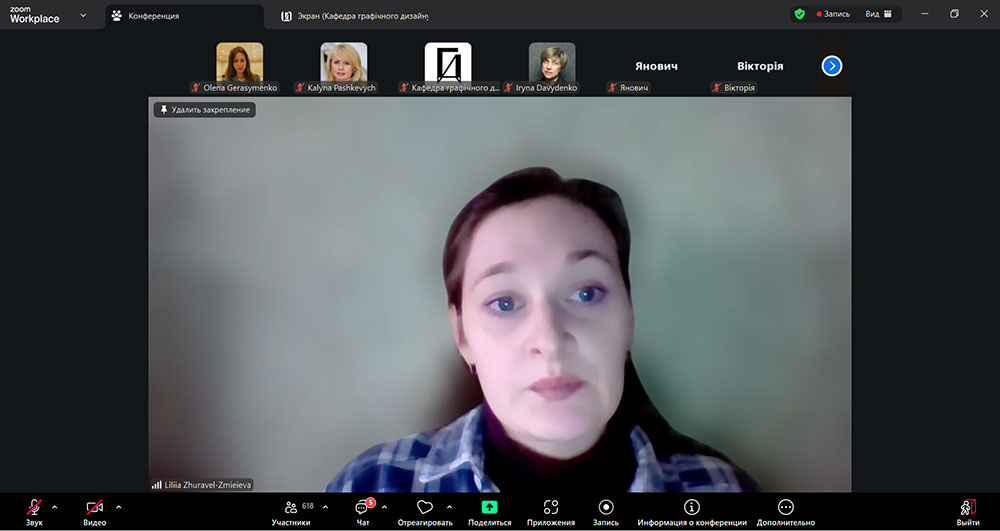The width and height of the screenshot is (1000, 531).
Task: Expand audio options arrow next to Звук
Action: point(54,506)
